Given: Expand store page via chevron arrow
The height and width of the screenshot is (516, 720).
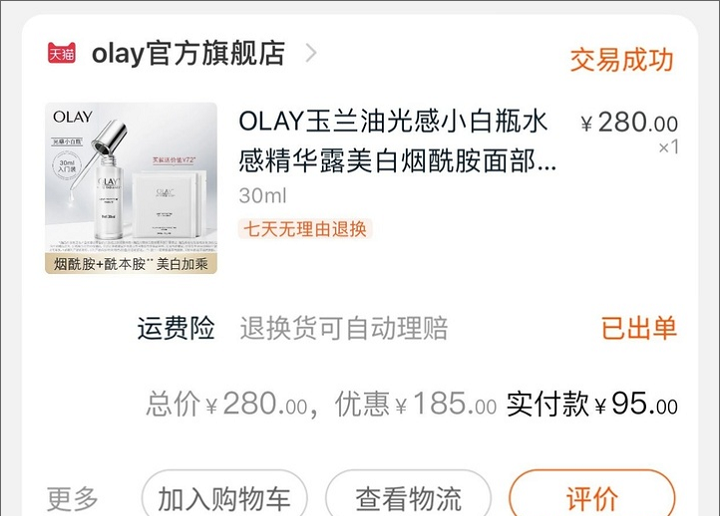Looking at the screenshot, I should click(x=311, y=53).
